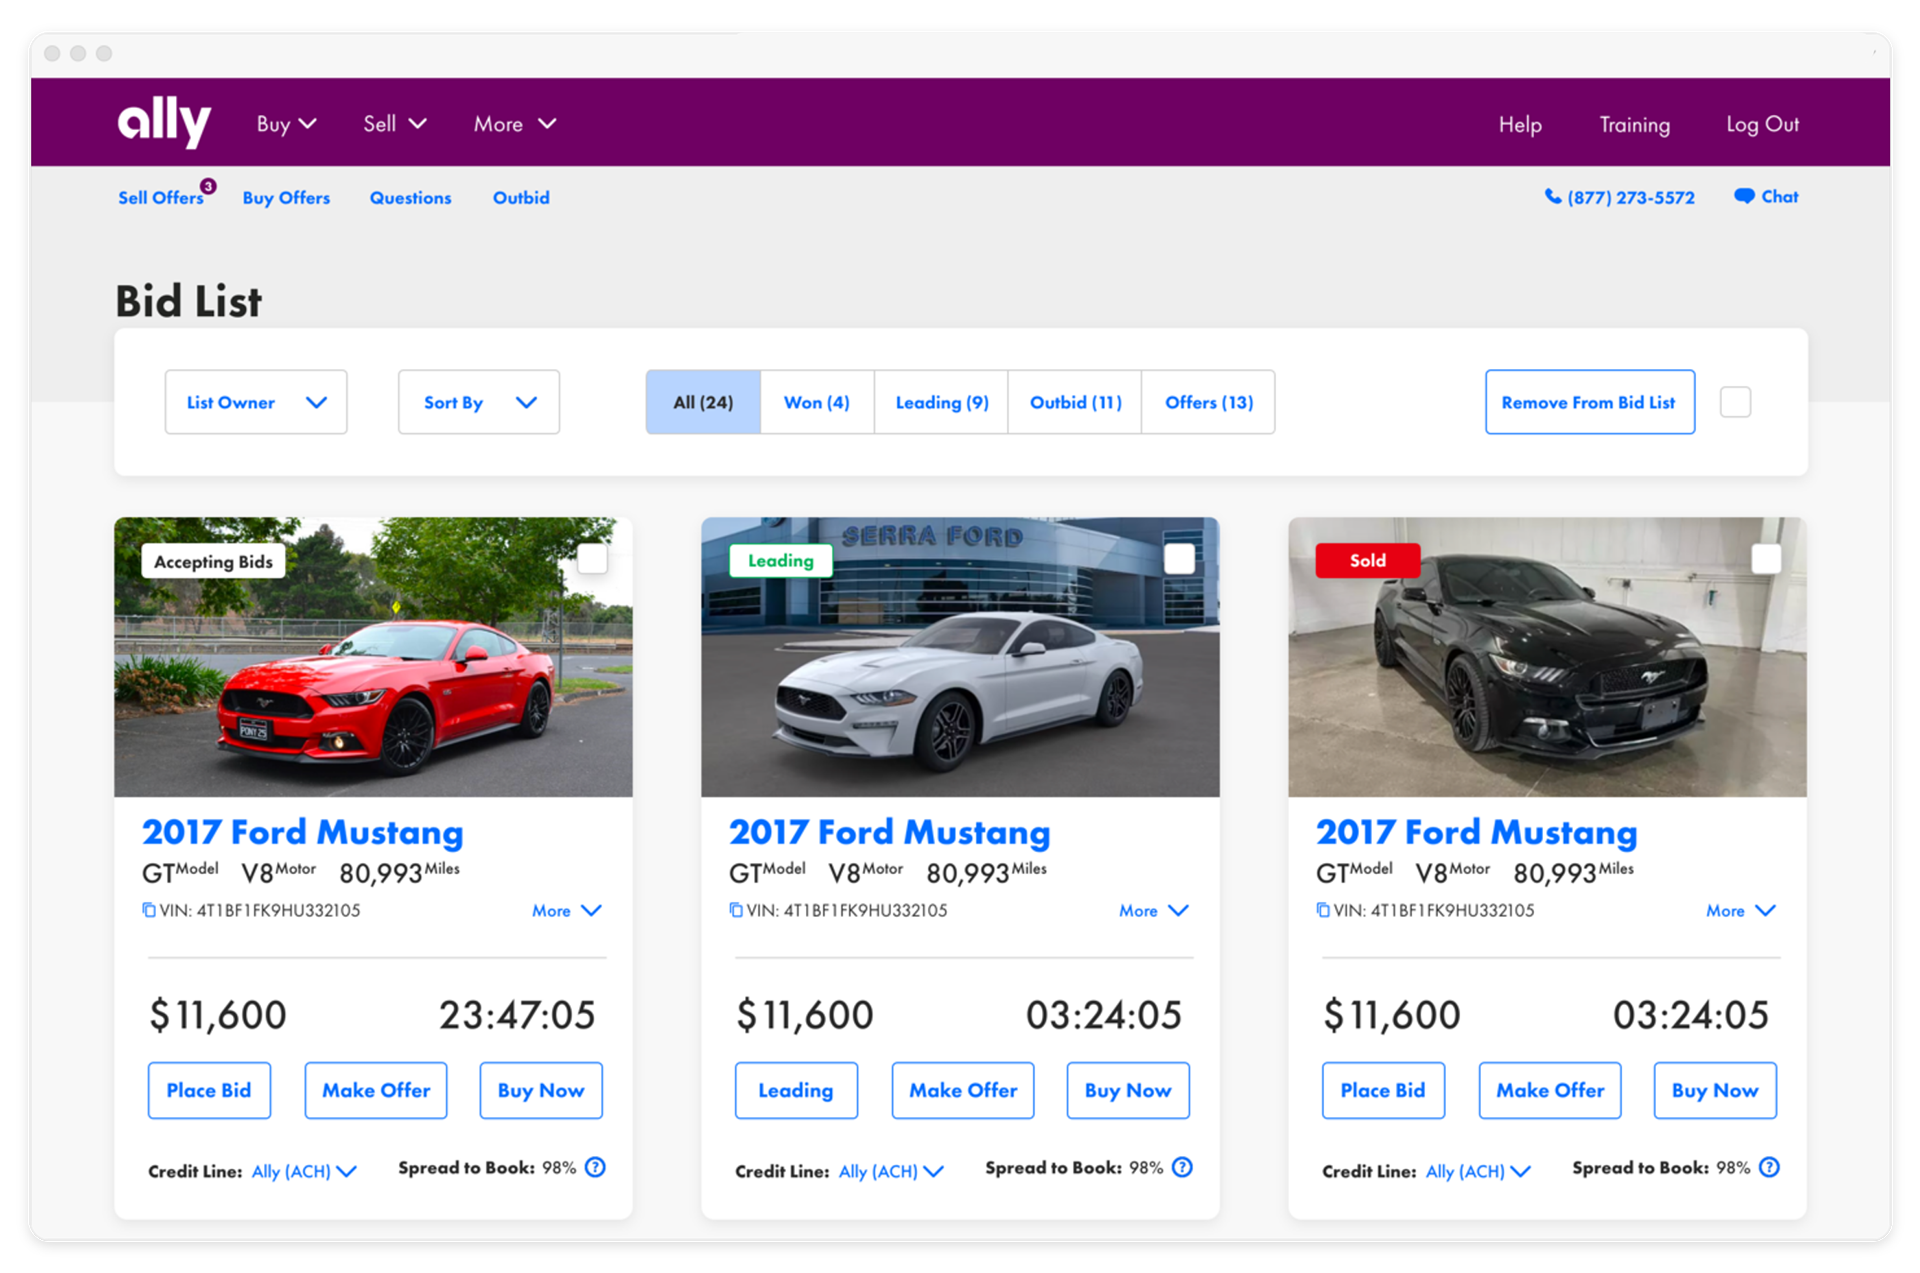Buy Now on the Sold Mustang card
Screen dimensions: 1920x1273
(x=1715, y=1090)
